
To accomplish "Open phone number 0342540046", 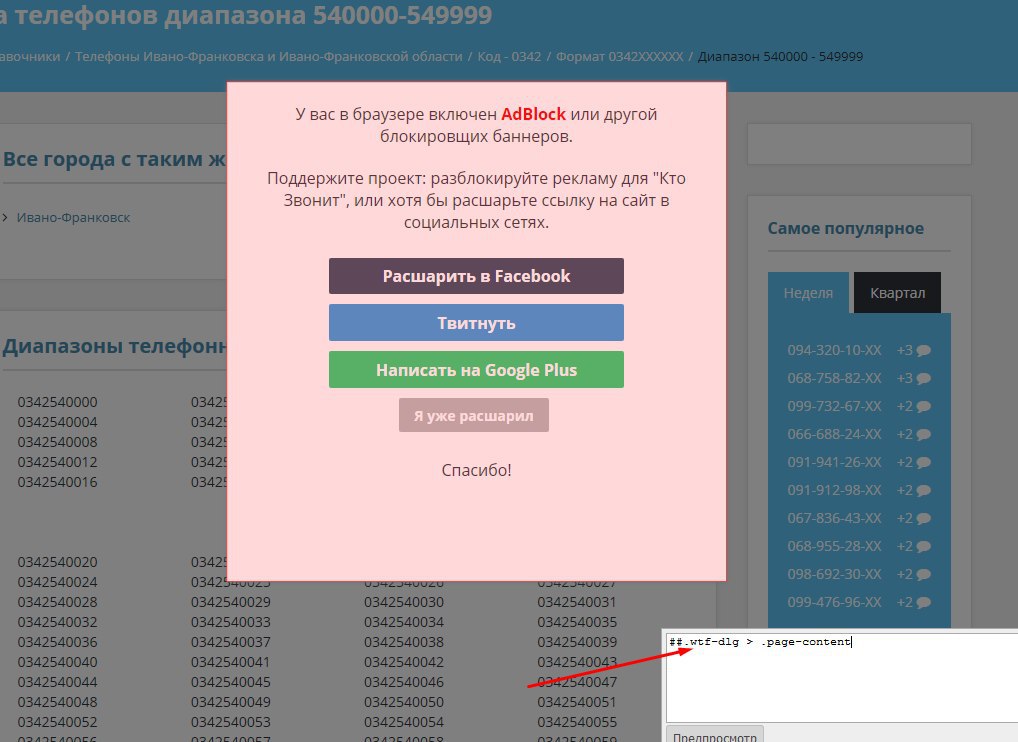I will coord(404,682).
